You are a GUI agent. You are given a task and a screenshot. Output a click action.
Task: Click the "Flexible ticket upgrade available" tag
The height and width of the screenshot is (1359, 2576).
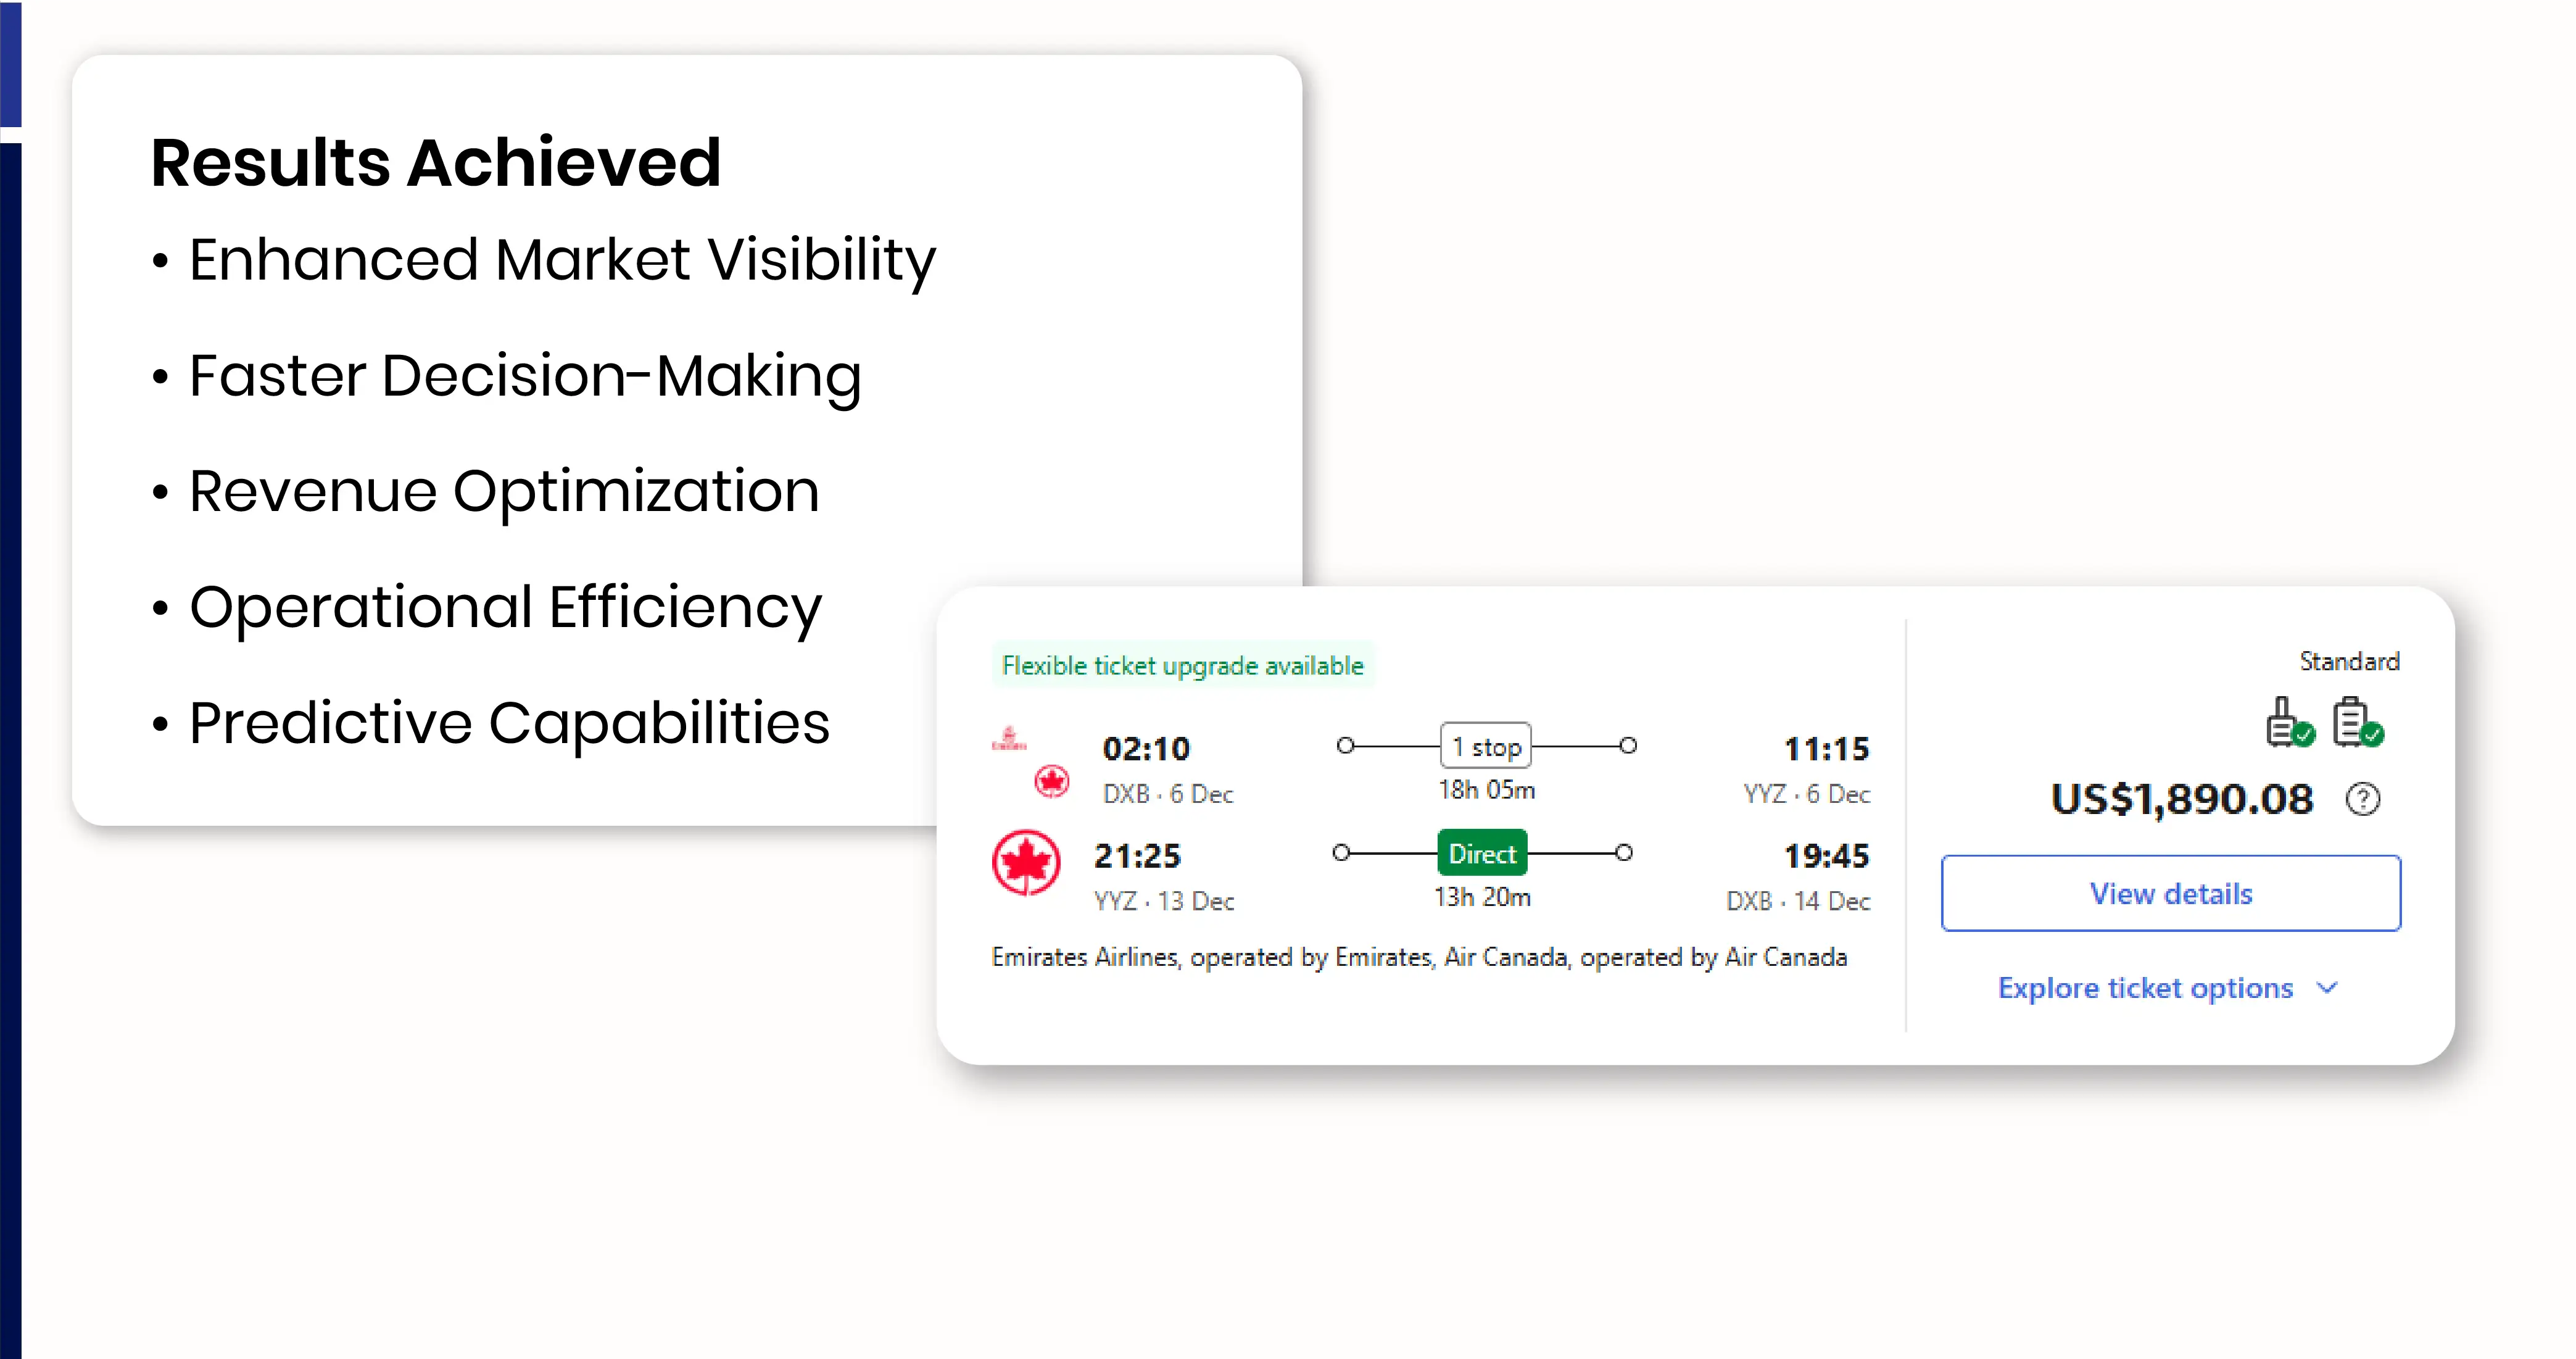[1182, 666]
